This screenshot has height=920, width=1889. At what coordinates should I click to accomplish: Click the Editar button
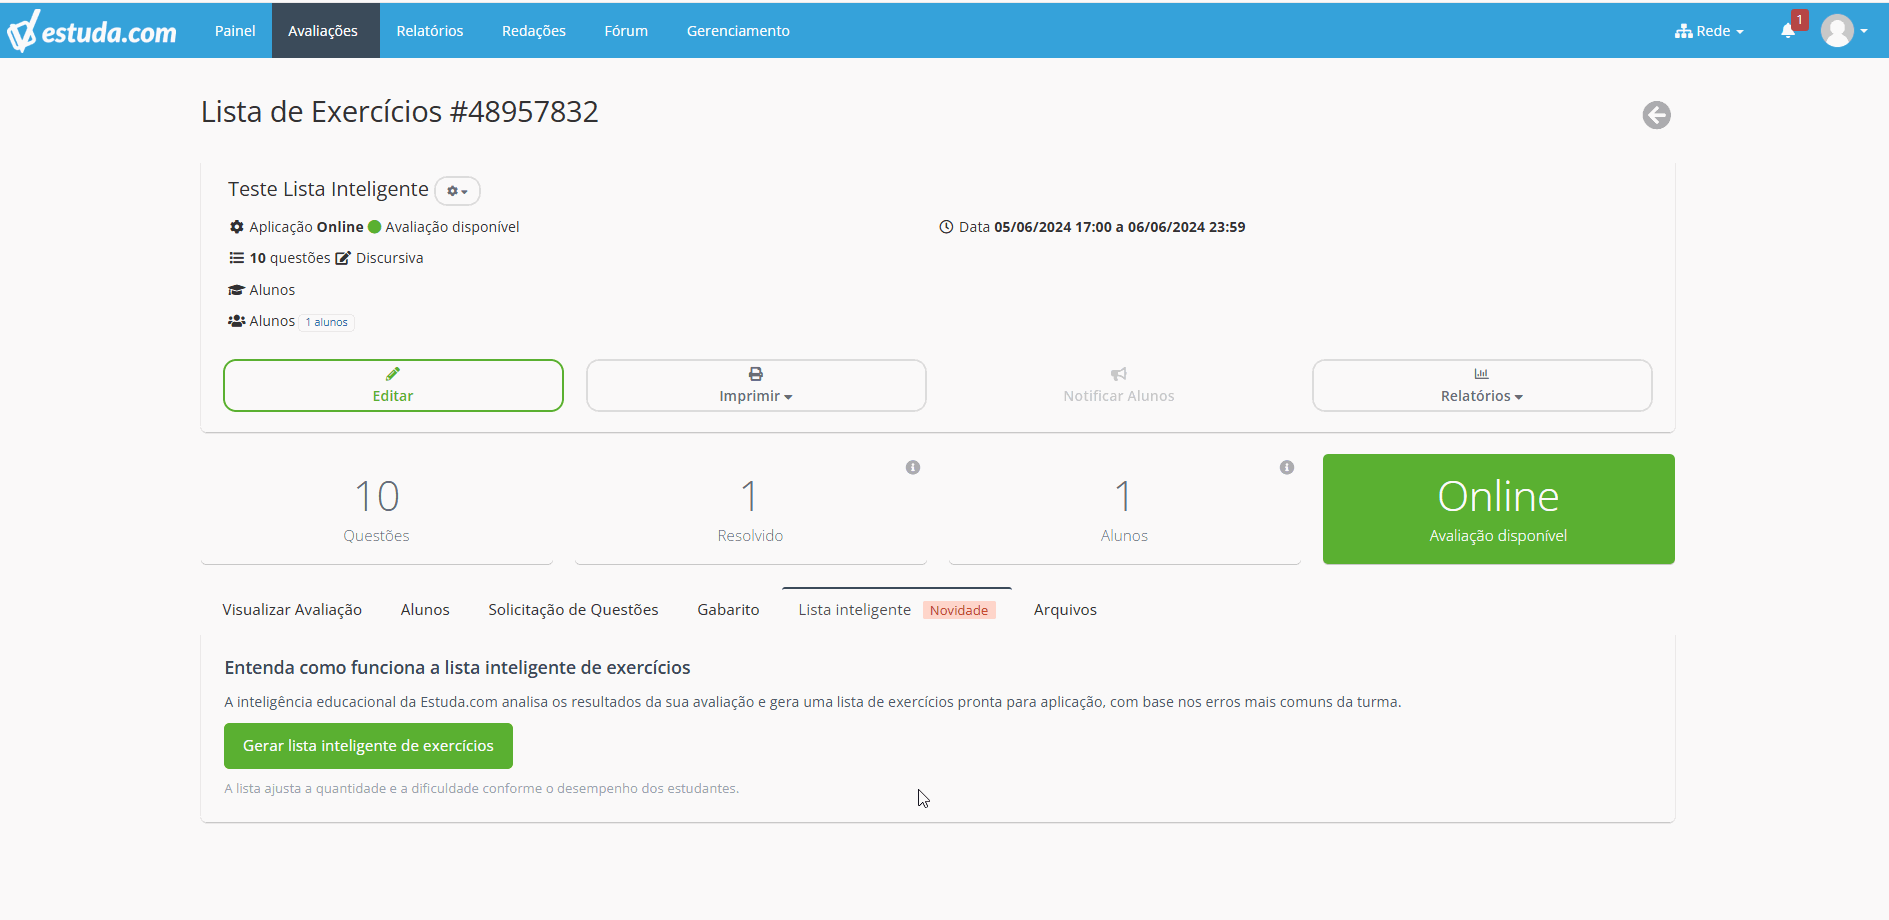point(393,385)
